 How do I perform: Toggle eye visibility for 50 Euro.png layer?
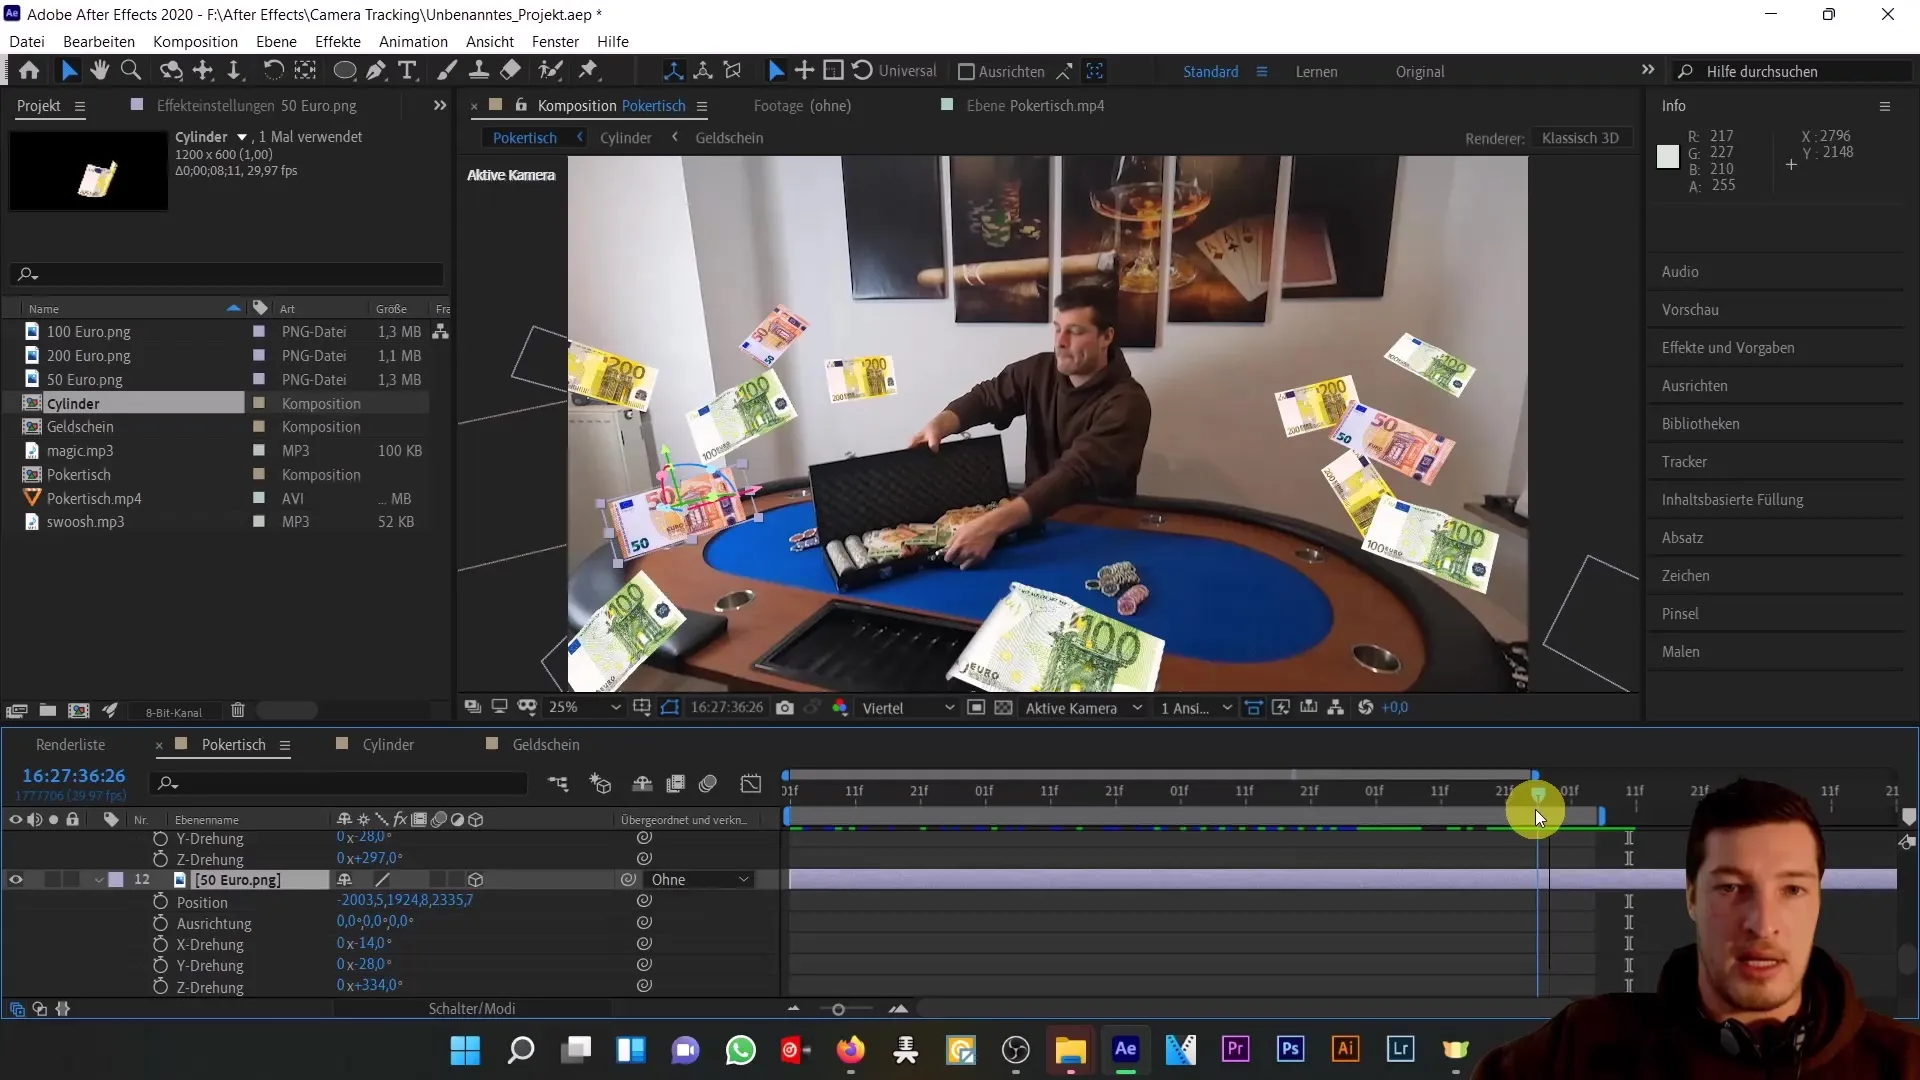pyautogui.click(x=16, y=880)
